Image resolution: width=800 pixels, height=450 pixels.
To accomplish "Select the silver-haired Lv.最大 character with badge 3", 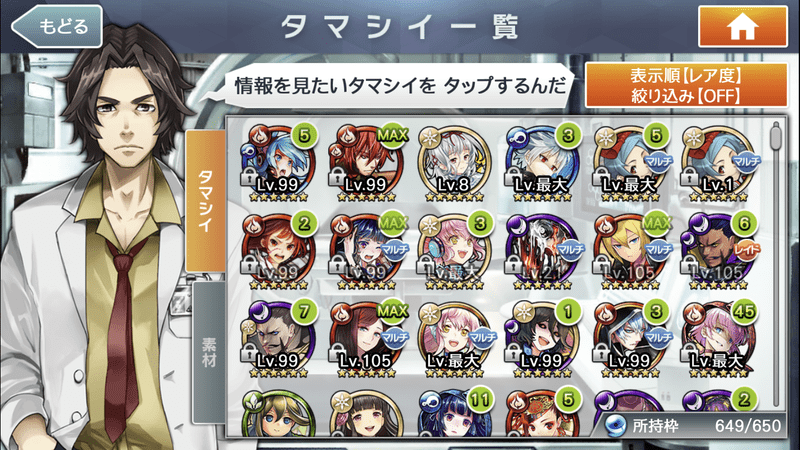I will (x=542, y=163).
